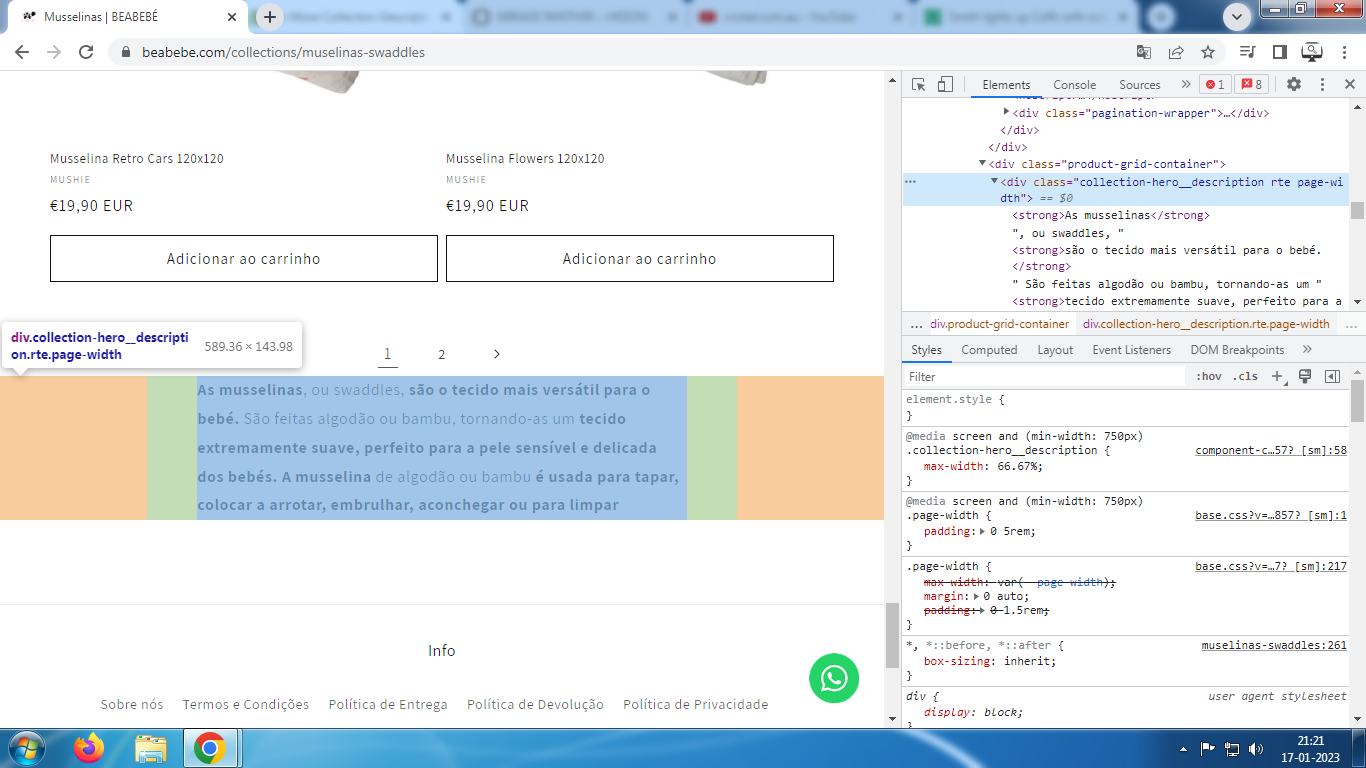Open DevTools settings gear
Image resolution: width=1366 pixels, height=768 pixels.
coord(1294,85)
